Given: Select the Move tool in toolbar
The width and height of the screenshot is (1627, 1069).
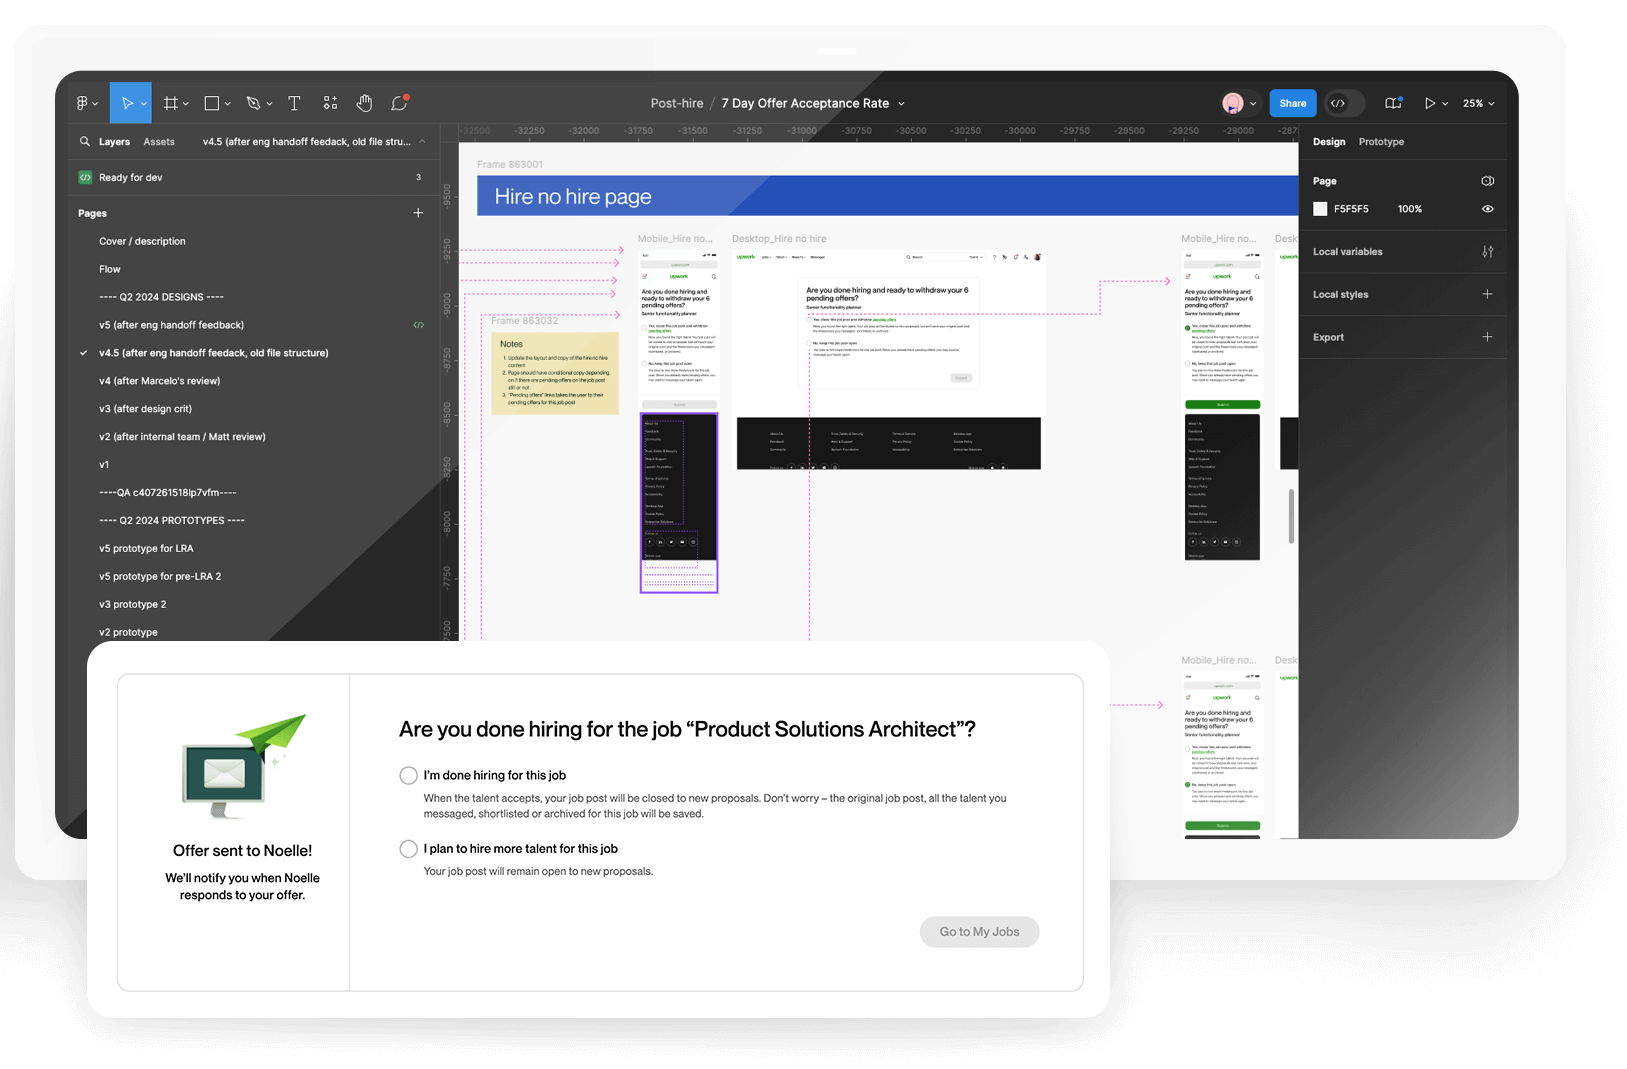Looking at the screenshot, I should (127, 103).
